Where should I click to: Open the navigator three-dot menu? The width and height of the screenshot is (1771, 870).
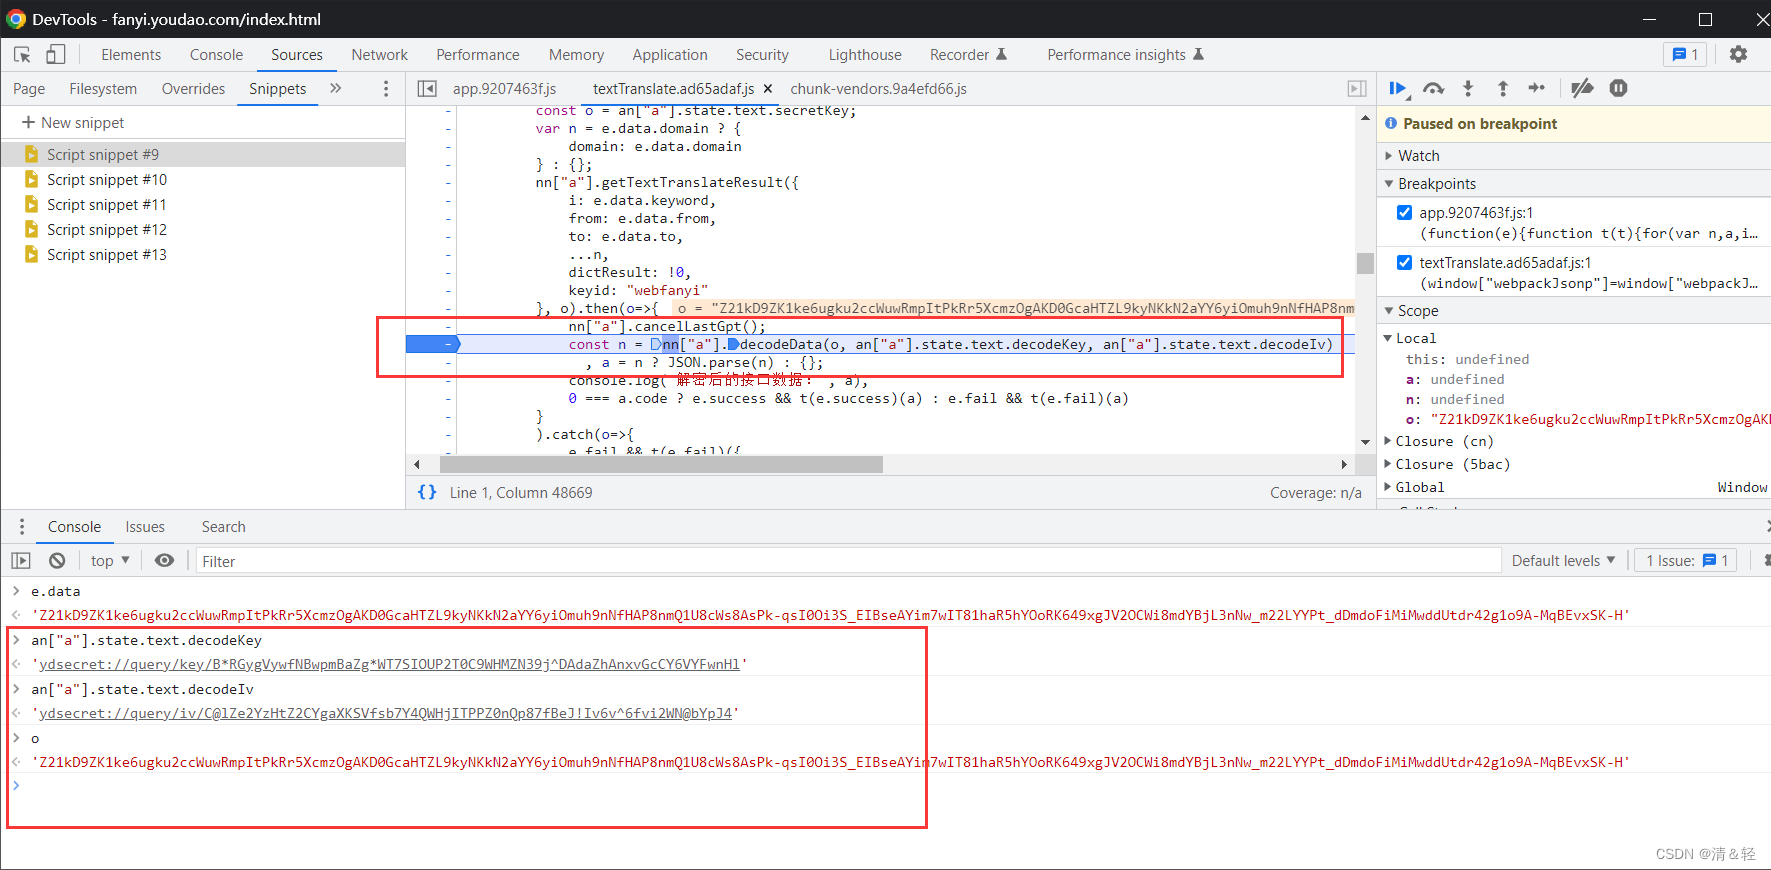pyautogui.click(x=386, y=89)
